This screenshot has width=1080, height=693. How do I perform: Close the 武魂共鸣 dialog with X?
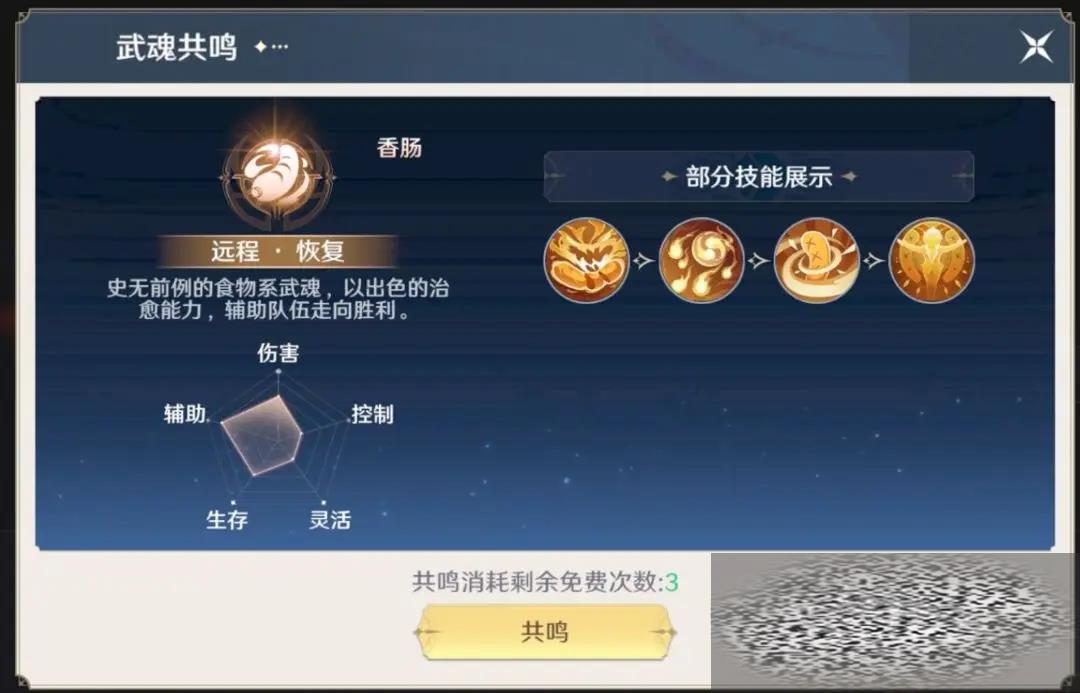pos(1036,47)
